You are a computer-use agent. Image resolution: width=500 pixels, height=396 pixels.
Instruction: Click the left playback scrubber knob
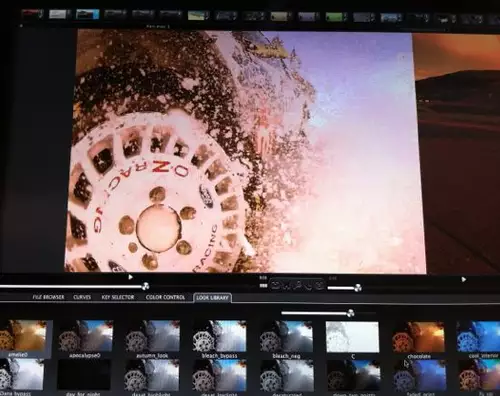(145, 286)
